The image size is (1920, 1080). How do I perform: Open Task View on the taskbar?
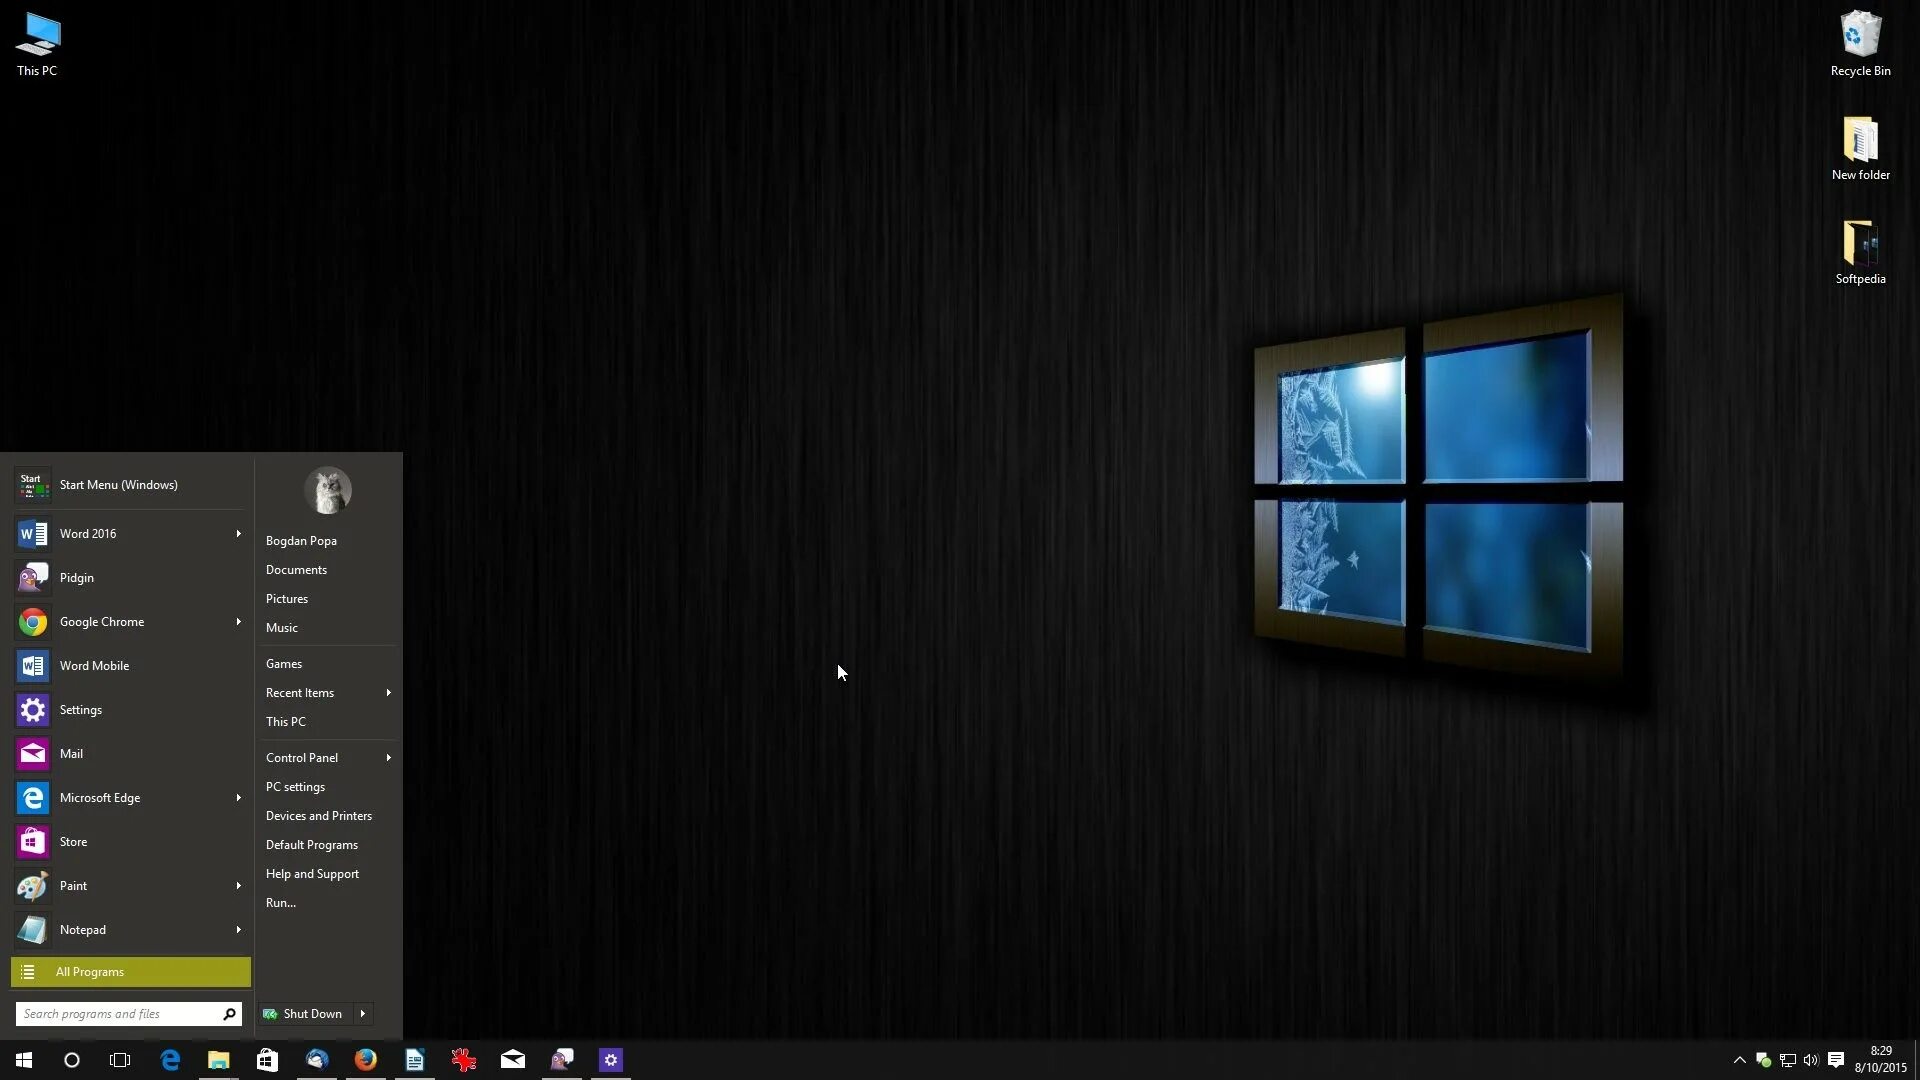[x=120, y=1060]
